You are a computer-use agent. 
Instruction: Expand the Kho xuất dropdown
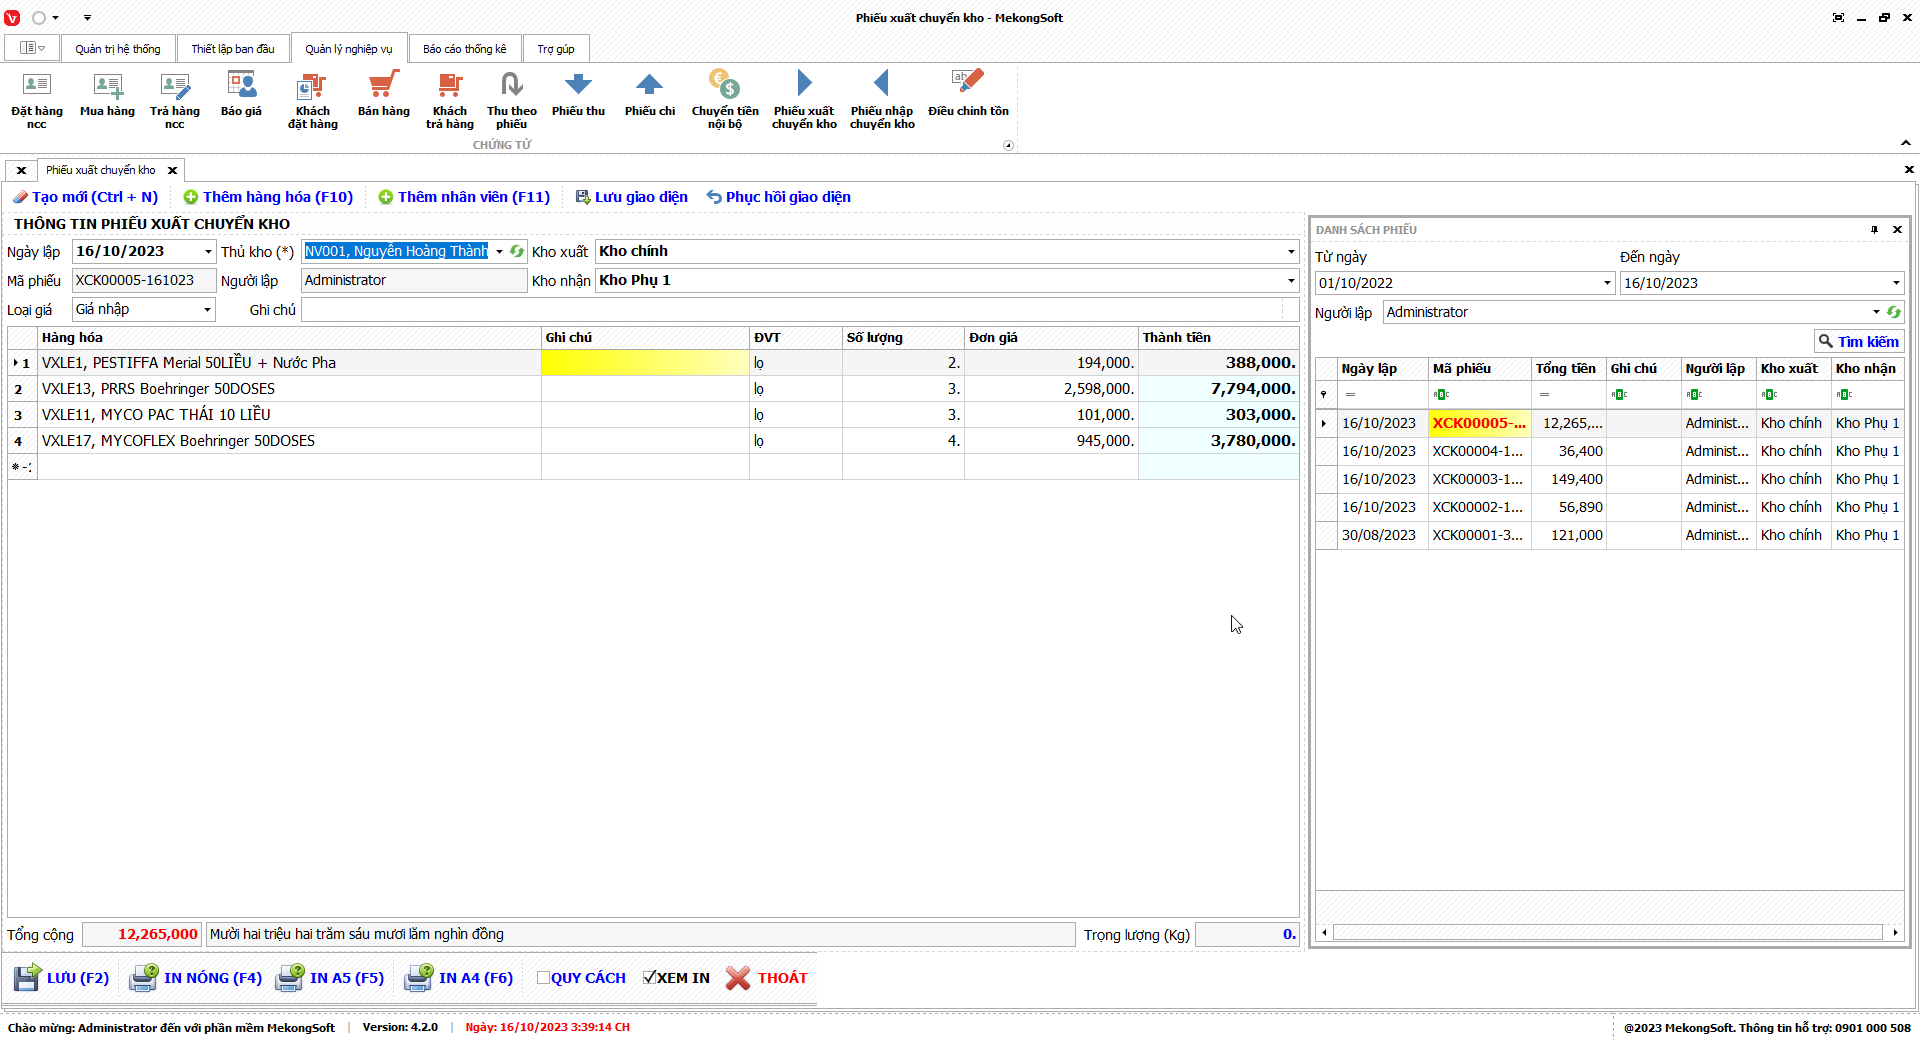(x=1290, y=252)
